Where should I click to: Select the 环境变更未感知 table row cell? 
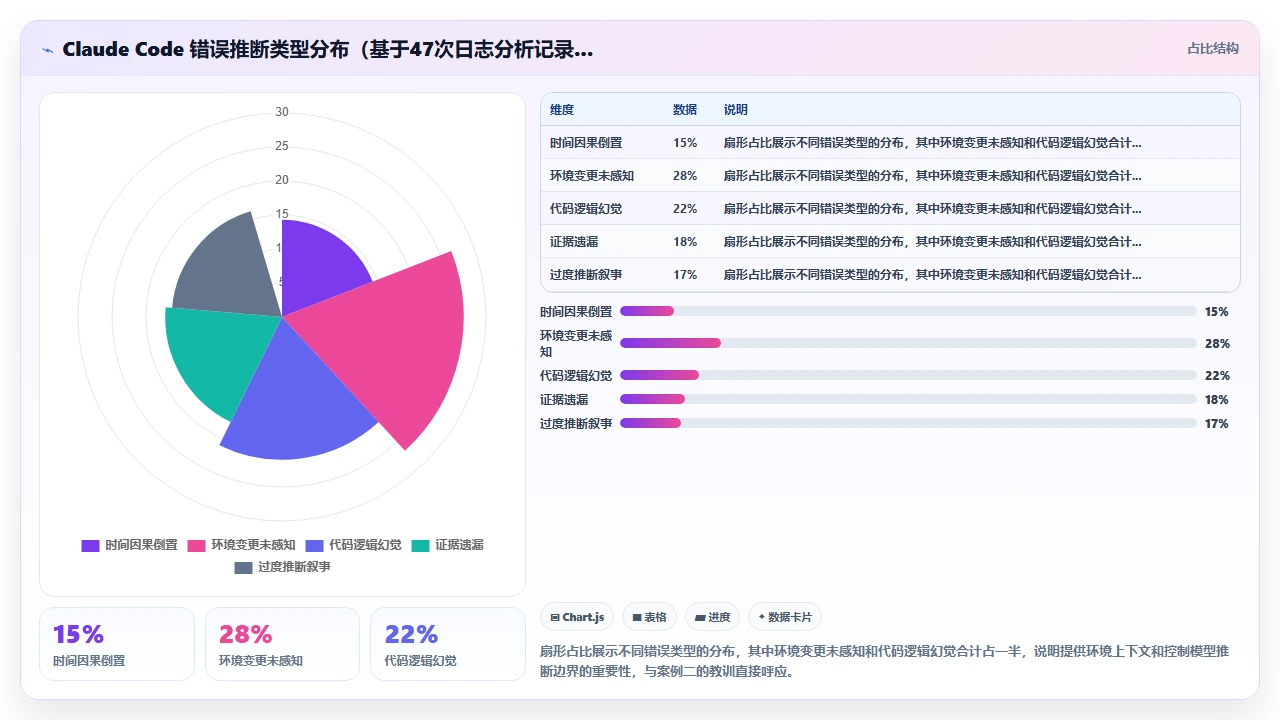[x=592, y=176]
